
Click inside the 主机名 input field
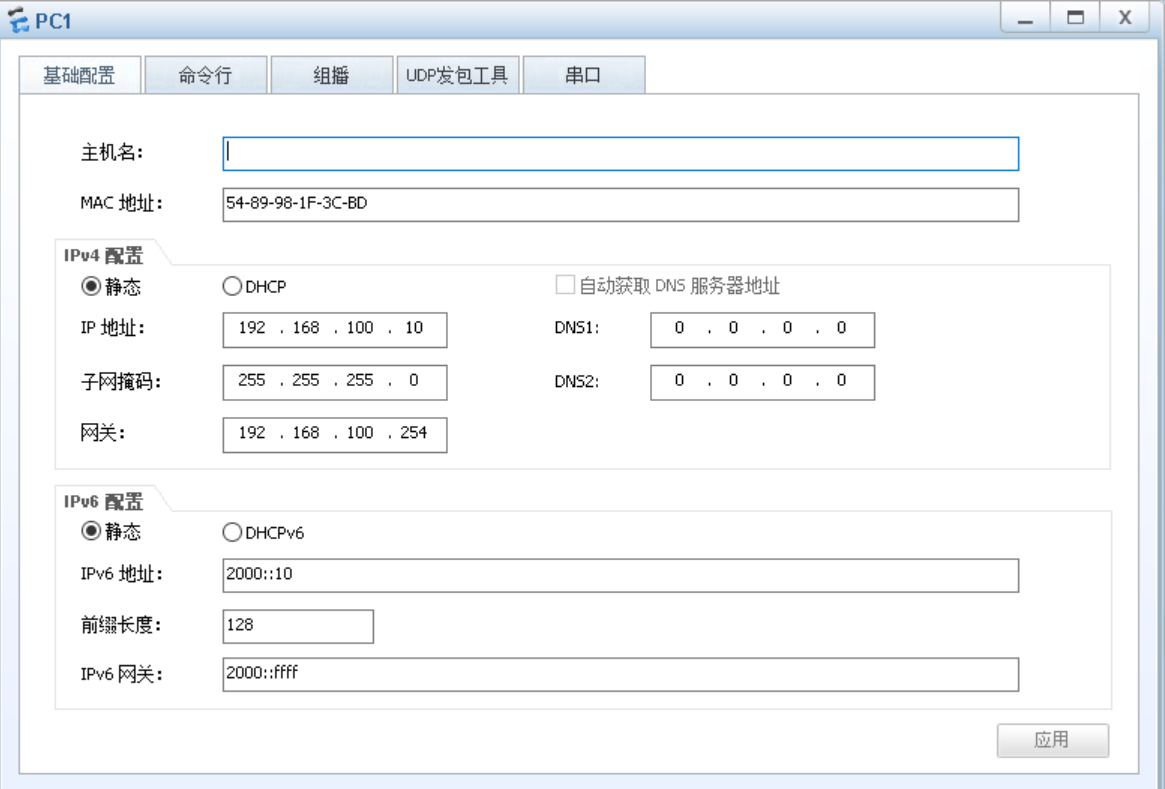(x=620, y=152)
